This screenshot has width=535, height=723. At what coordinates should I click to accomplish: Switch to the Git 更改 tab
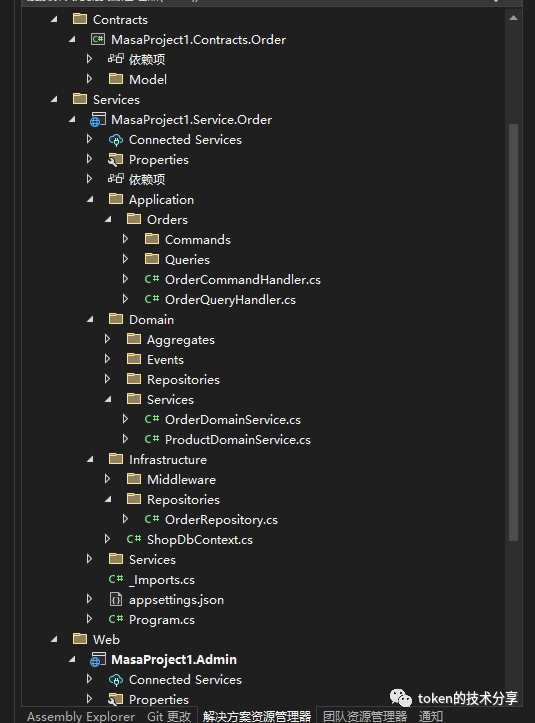click(169, 716)
